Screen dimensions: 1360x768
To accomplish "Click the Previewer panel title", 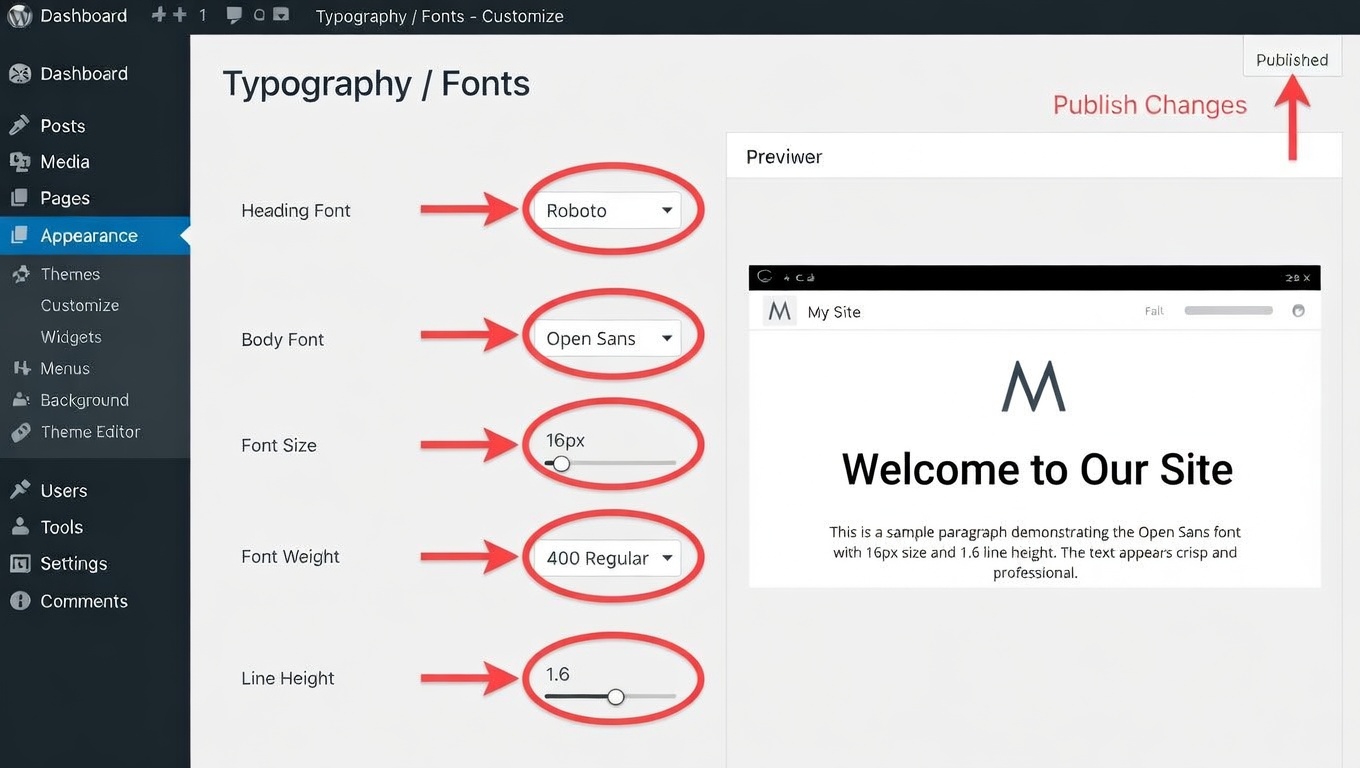I will (x=784, y=157).
